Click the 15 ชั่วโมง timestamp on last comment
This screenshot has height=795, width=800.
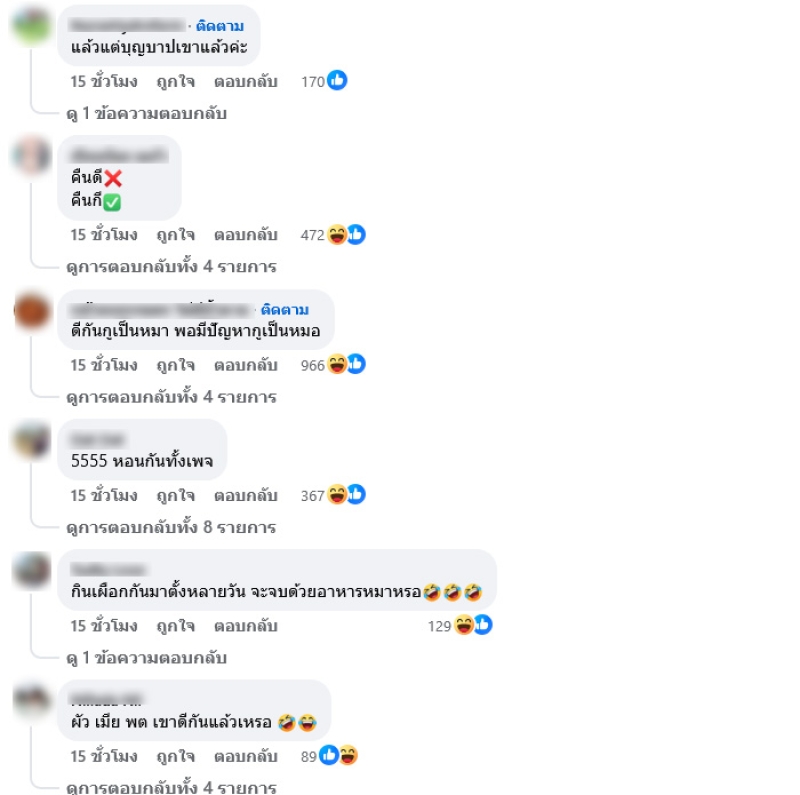tap(104, 756)
